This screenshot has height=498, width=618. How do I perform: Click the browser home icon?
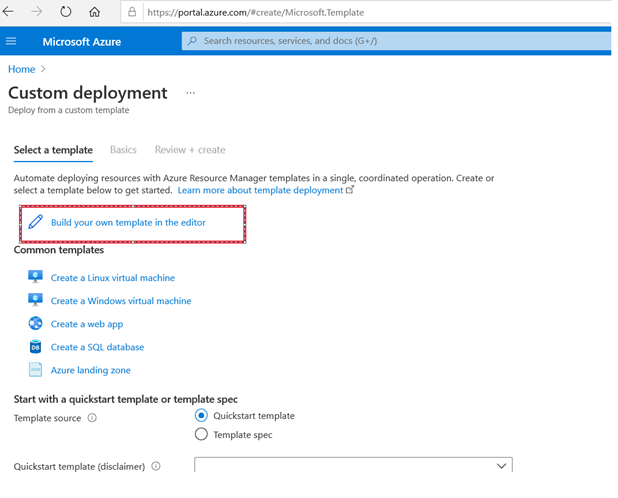pyautogui.click(x=95, y=13)
